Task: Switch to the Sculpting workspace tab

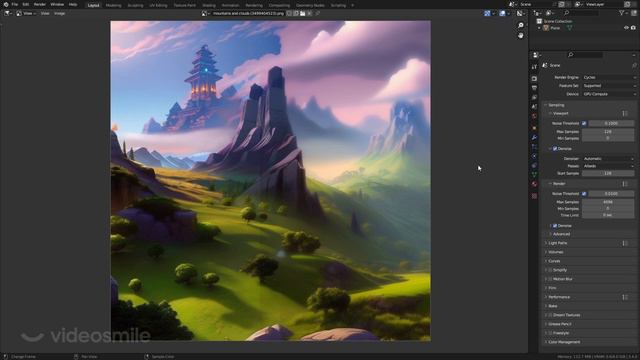Action: (x=135, y=5)
